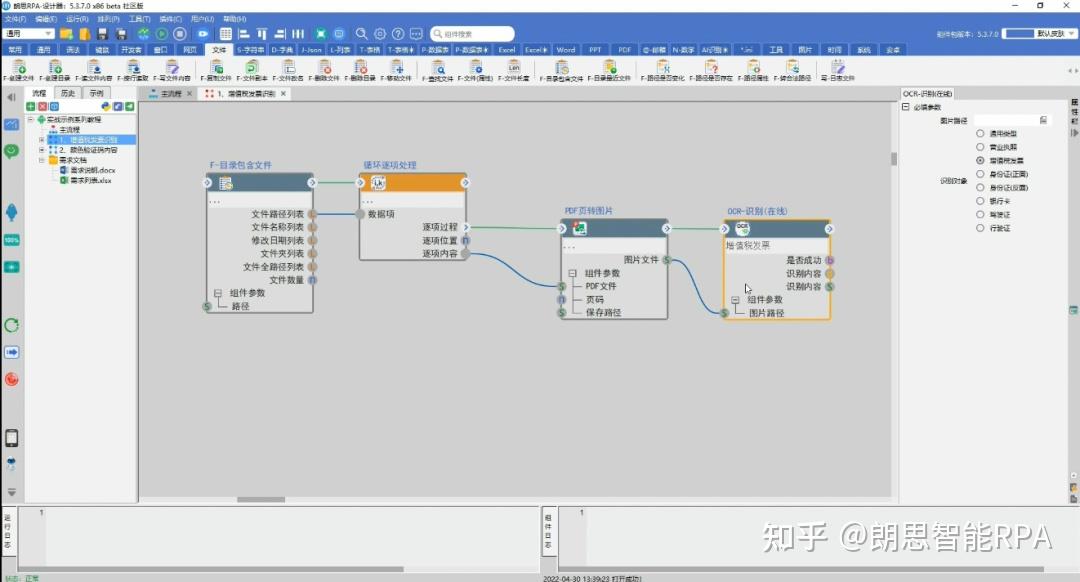Collapse the 必填参数 section in the right panel
1080x582 pixels.
[x=906, y=107]
